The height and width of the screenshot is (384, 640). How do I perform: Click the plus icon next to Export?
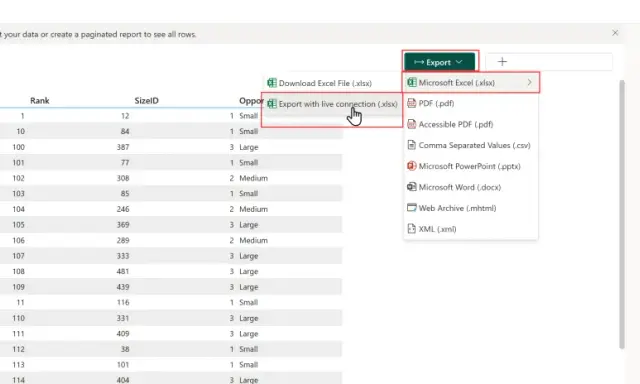tap(502, 62)
